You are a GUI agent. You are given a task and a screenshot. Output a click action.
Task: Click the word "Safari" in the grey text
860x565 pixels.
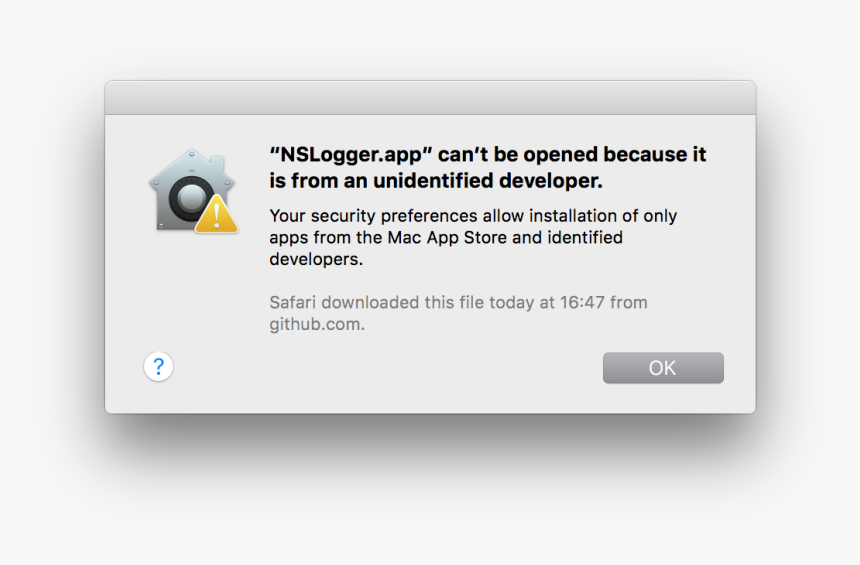(x=293, y=302)
